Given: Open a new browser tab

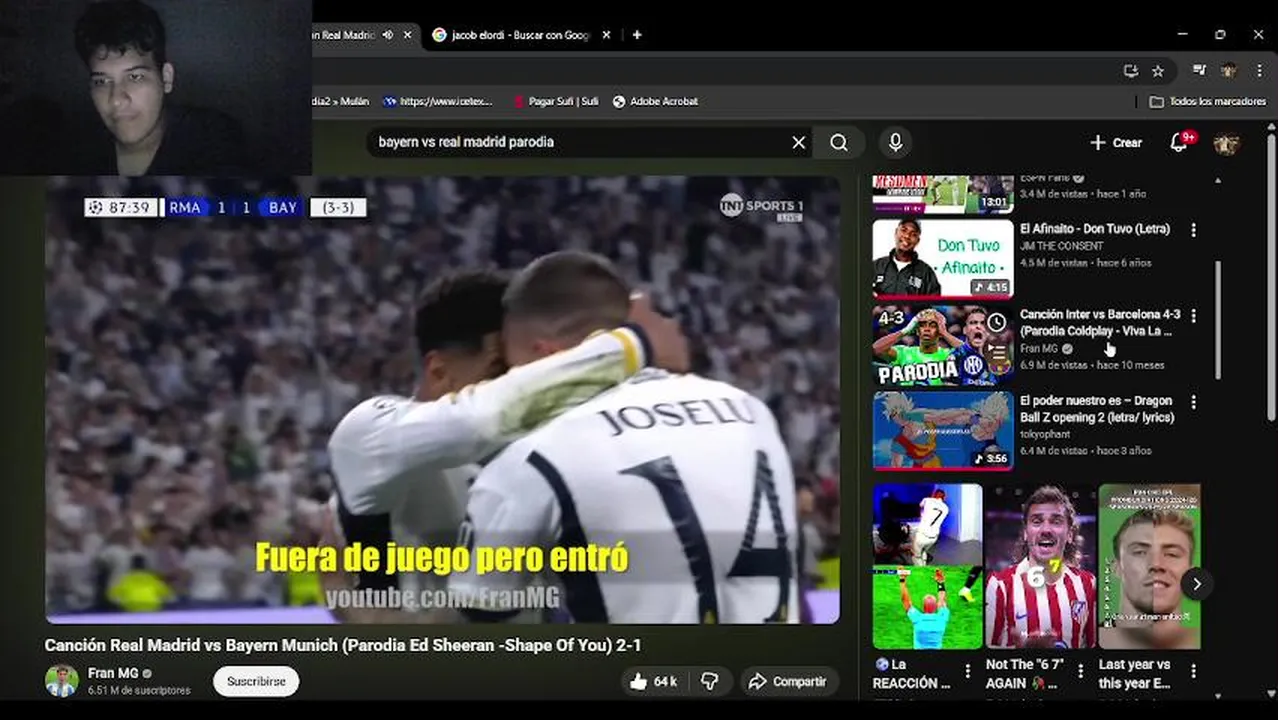Looking at the screenshot, I should click(637, 35).
